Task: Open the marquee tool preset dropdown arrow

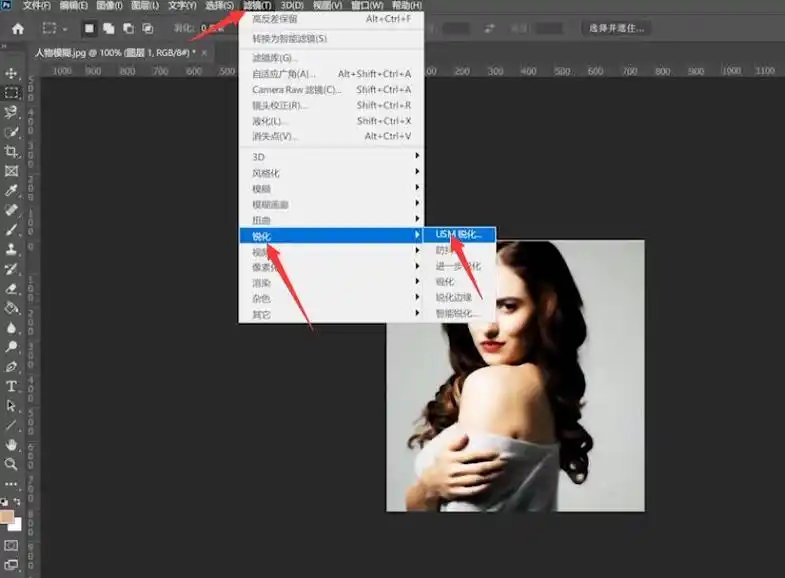Action: click(65, 29)
